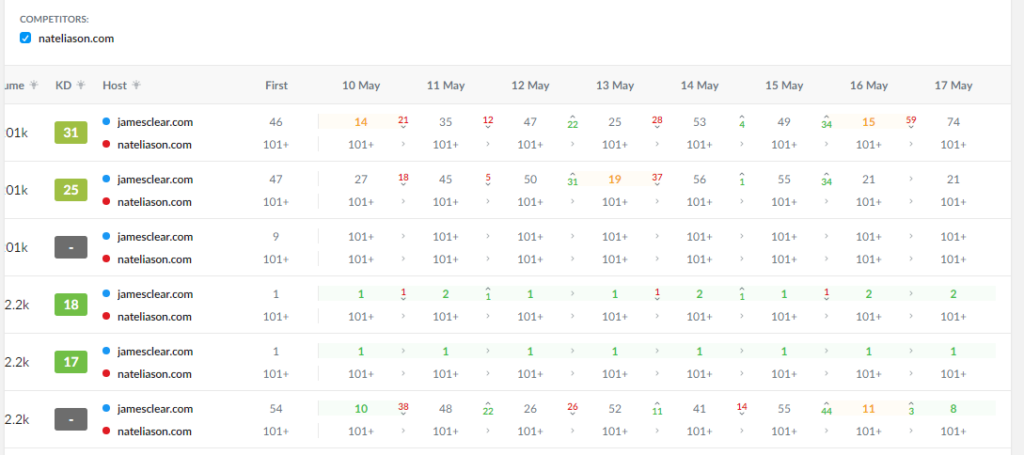Click the red 21 drop indicator
This screenshot has width=1024, height=455.
click(403, 121)
